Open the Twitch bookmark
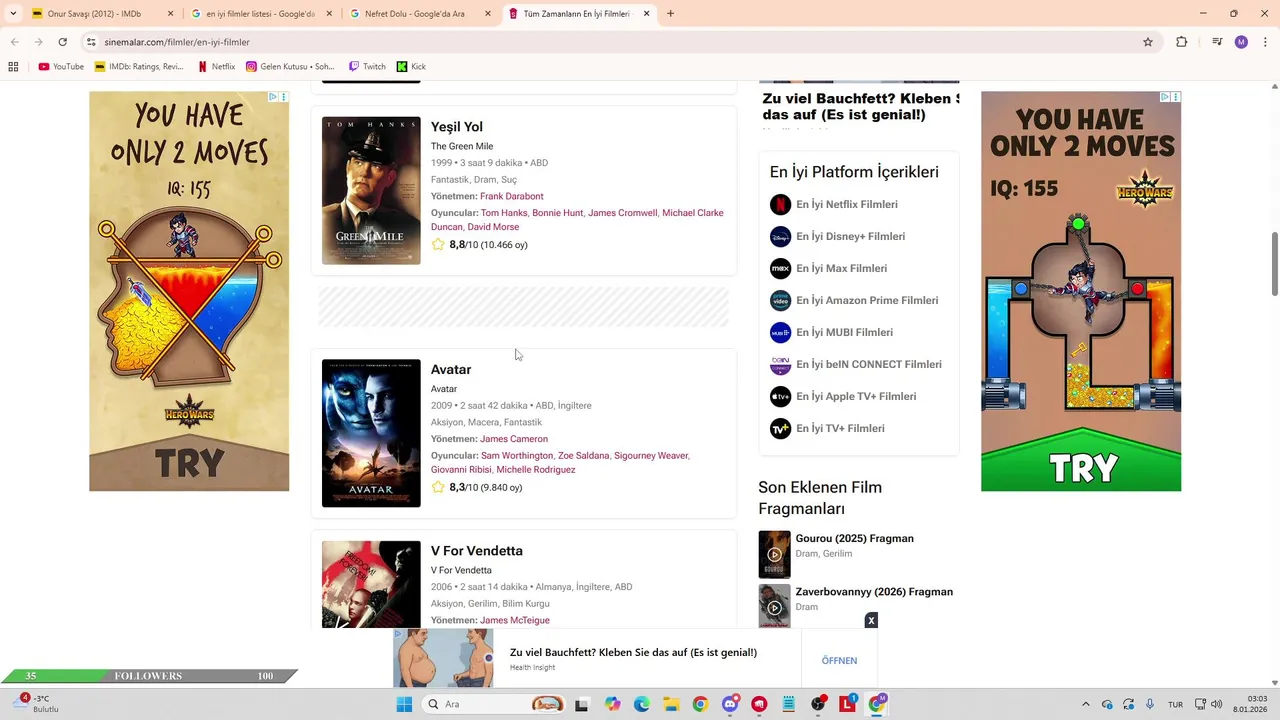This screenshot has height=720, width=1280. [x=367, y=67]
